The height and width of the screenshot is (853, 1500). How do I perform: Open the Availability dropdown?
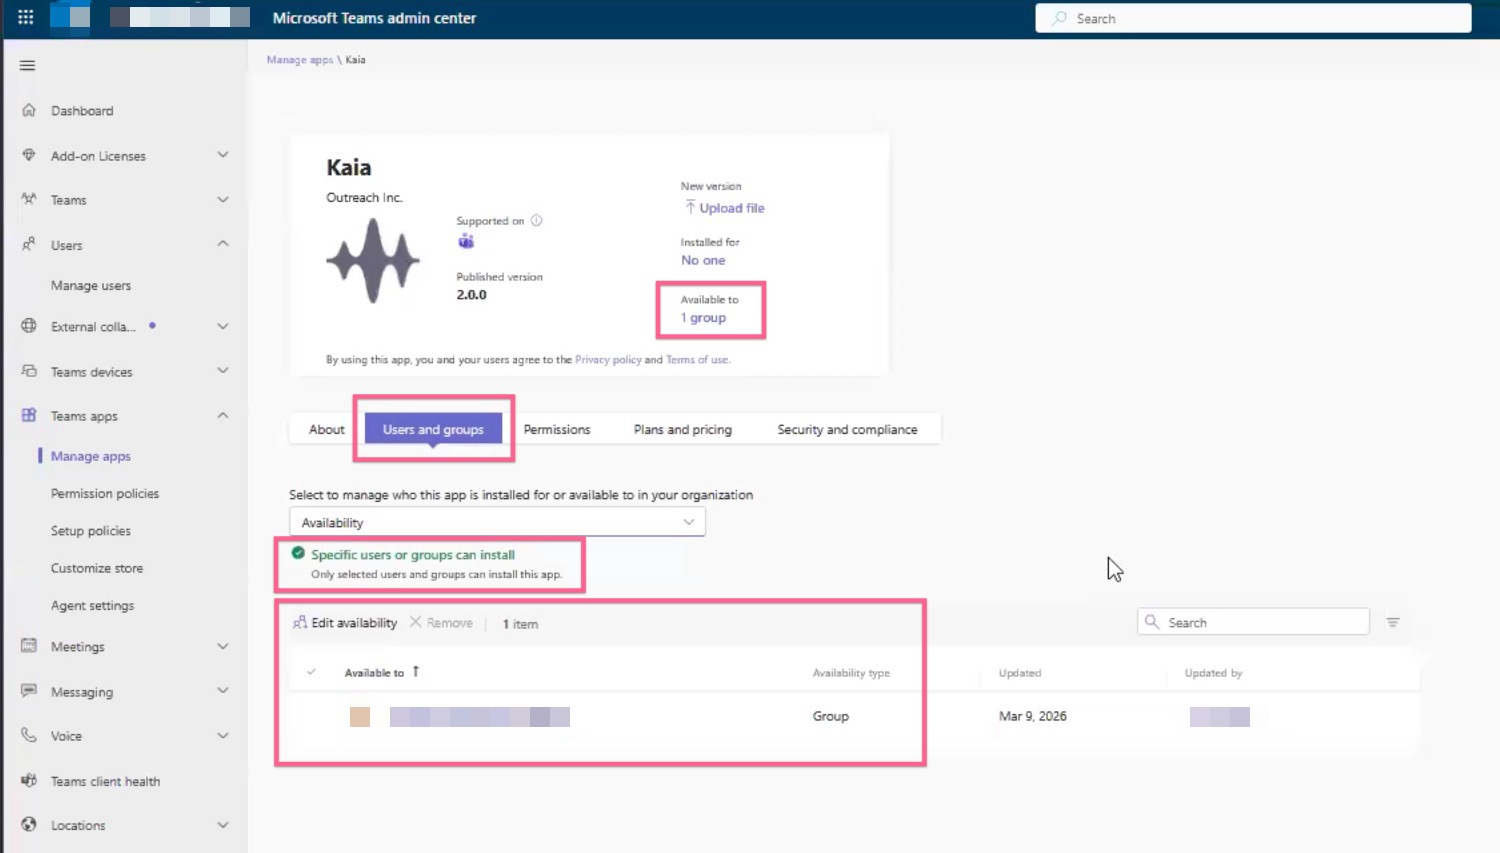[x=497, y=522]
